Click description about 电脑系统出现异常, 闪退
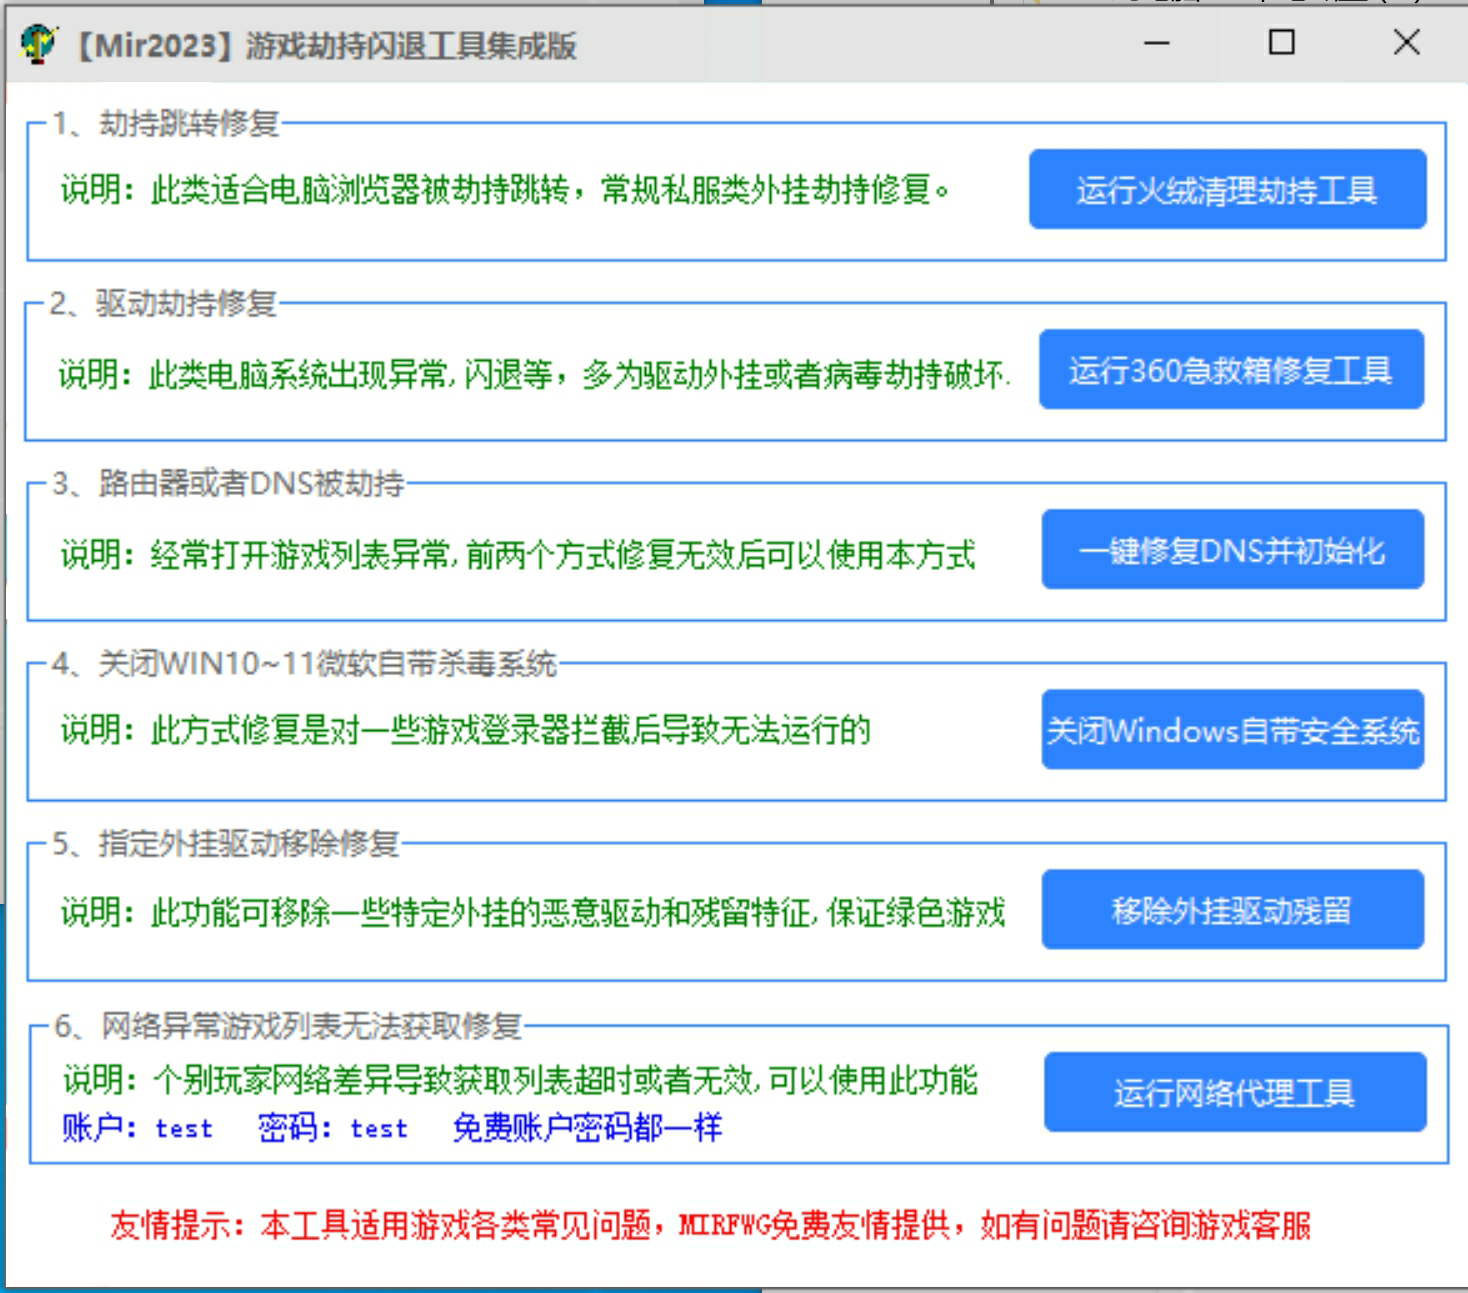Viewport: 1468px width, 1293px height. (534, 374)
